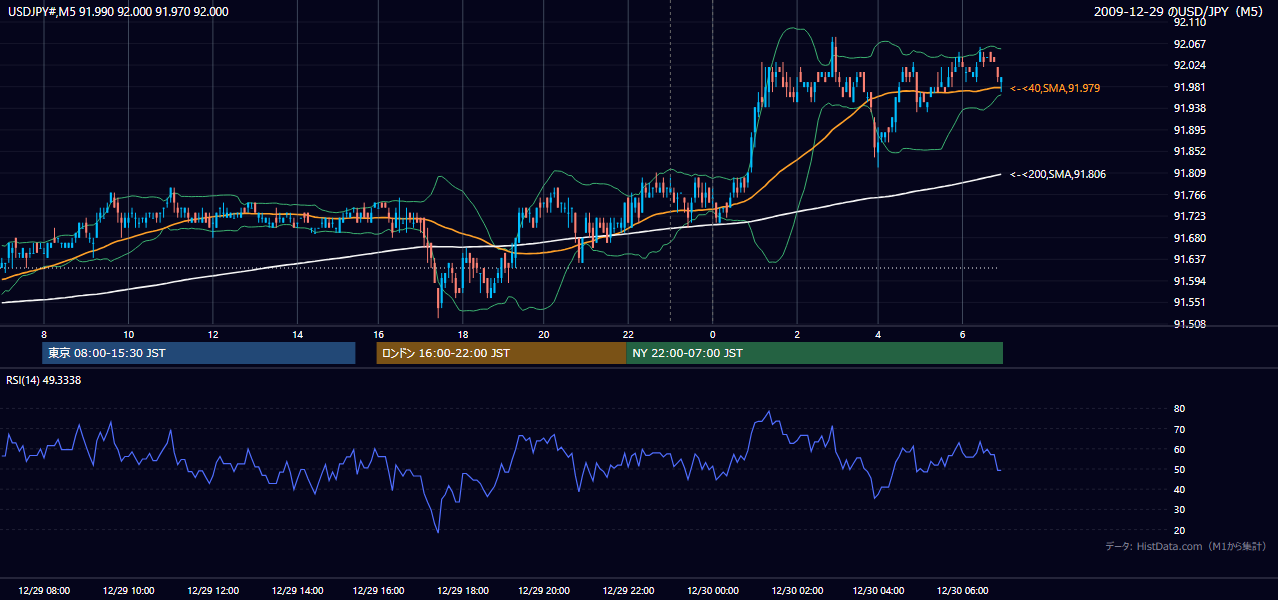Click bottom date label 12/29 18:00

(462, 591)
